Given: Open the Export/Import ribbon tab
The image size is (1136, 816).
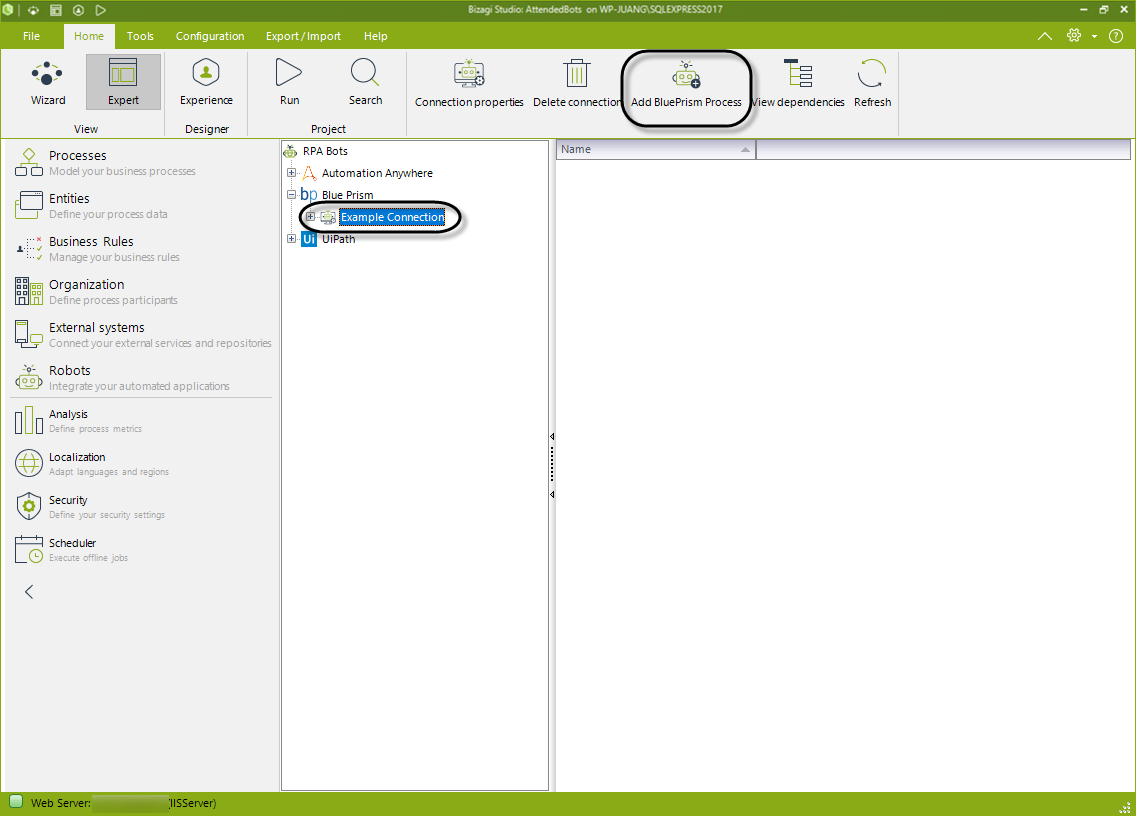Looking at the screenshot, I should pos(303,36).
